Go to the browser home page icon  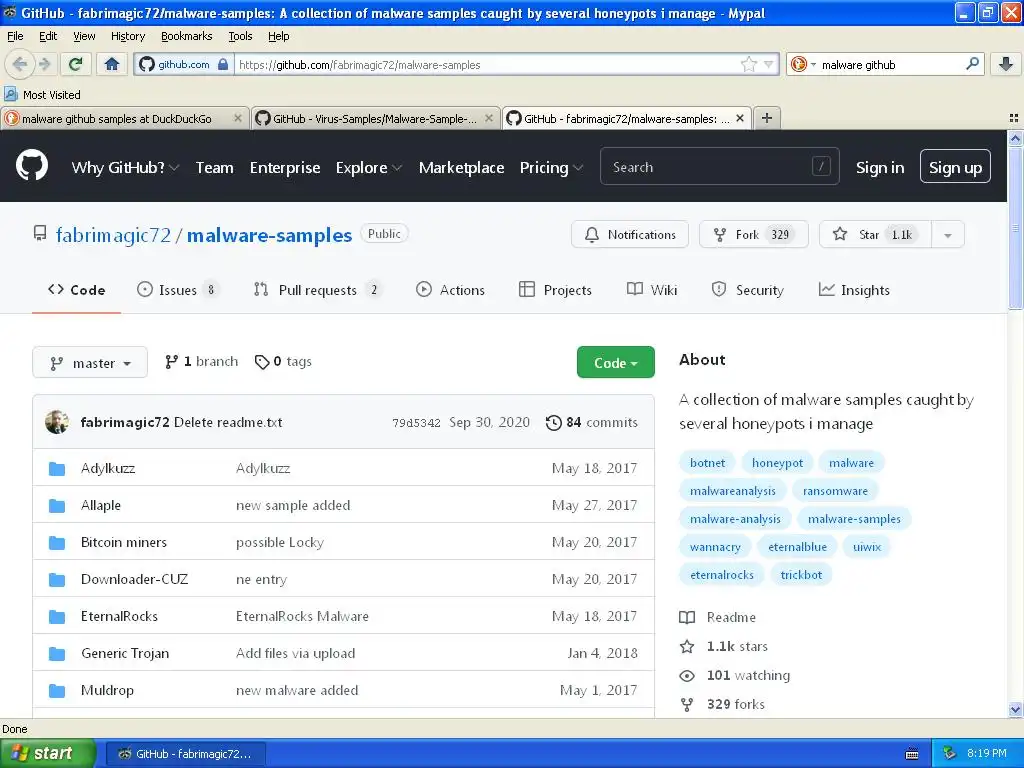pyautogui.click(x=112, y=64)
